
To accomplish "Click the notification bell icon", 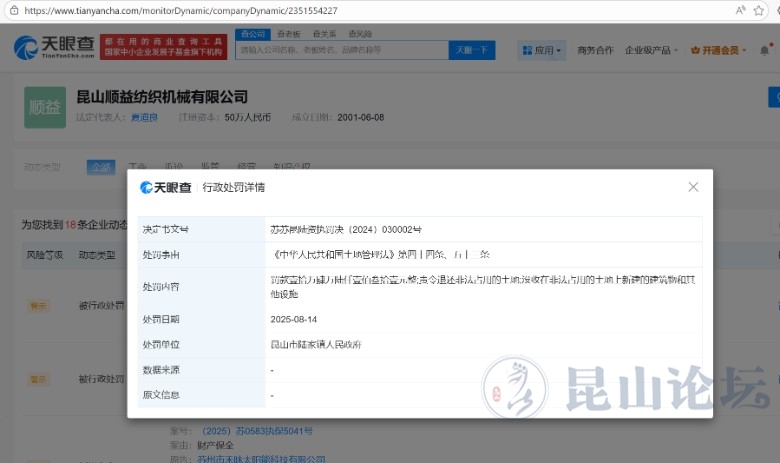I will coord(764,50).
